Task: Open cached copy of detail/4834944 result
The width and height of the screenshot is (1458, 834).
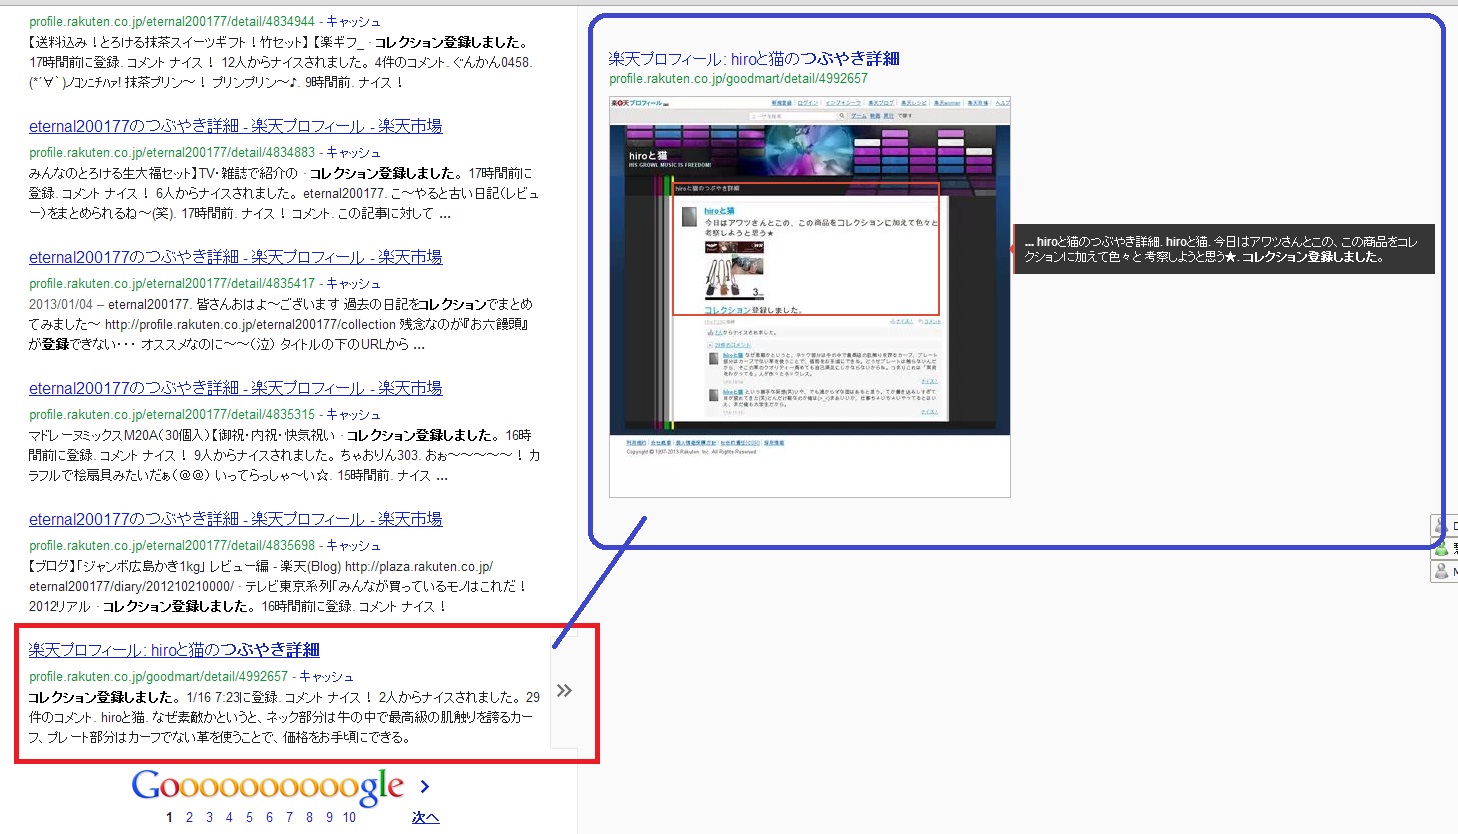Action: pyautogui.click(x=353, y=22)
